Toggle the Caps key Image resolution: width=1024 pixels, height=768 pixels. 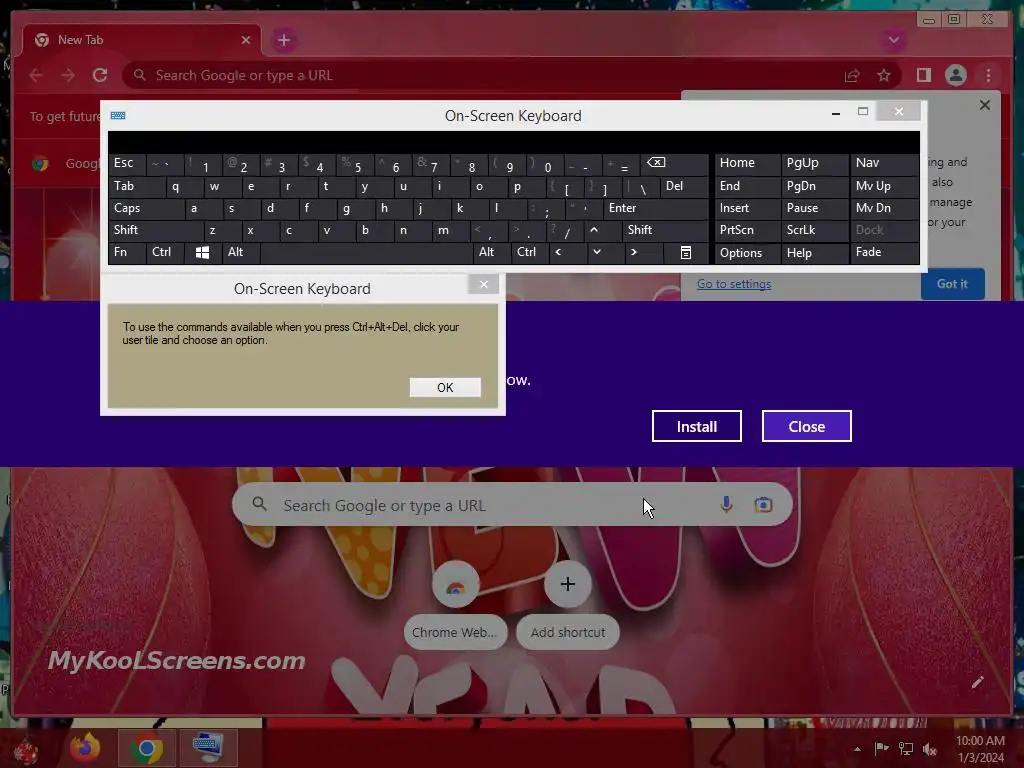146,208
